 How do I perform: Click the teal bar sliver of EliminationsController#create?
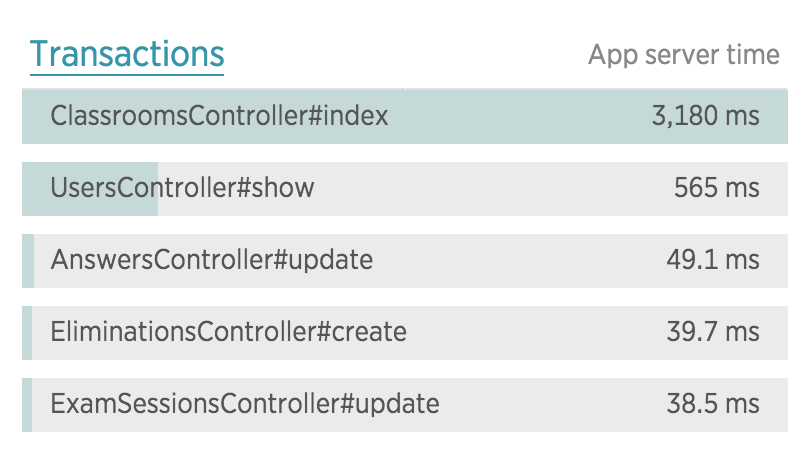point(27,333)
